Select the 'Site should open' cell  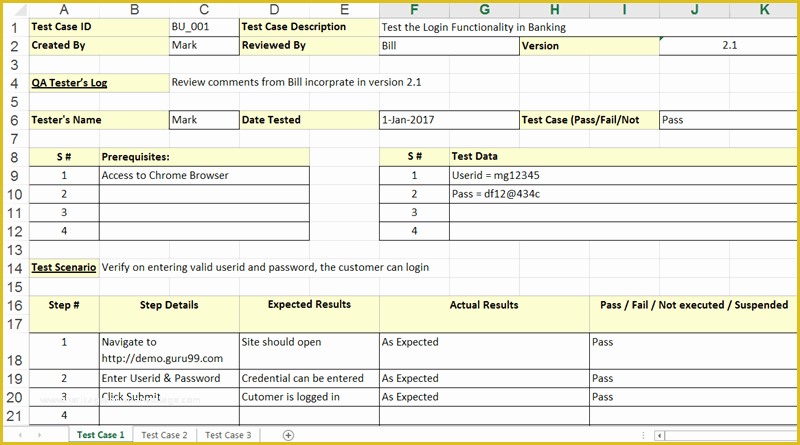pyautogui.click(x=309, y=351)
